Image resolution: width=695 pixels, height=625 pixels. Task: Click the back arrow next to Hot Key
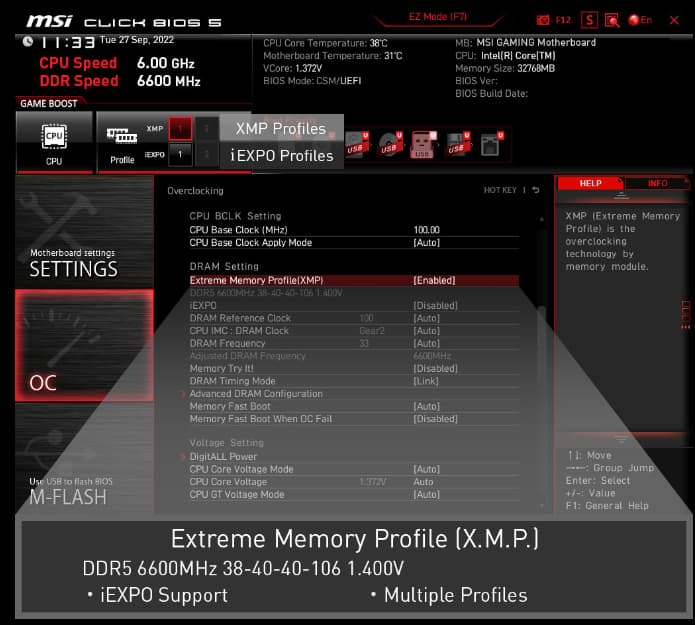click(x=535, y=190)
